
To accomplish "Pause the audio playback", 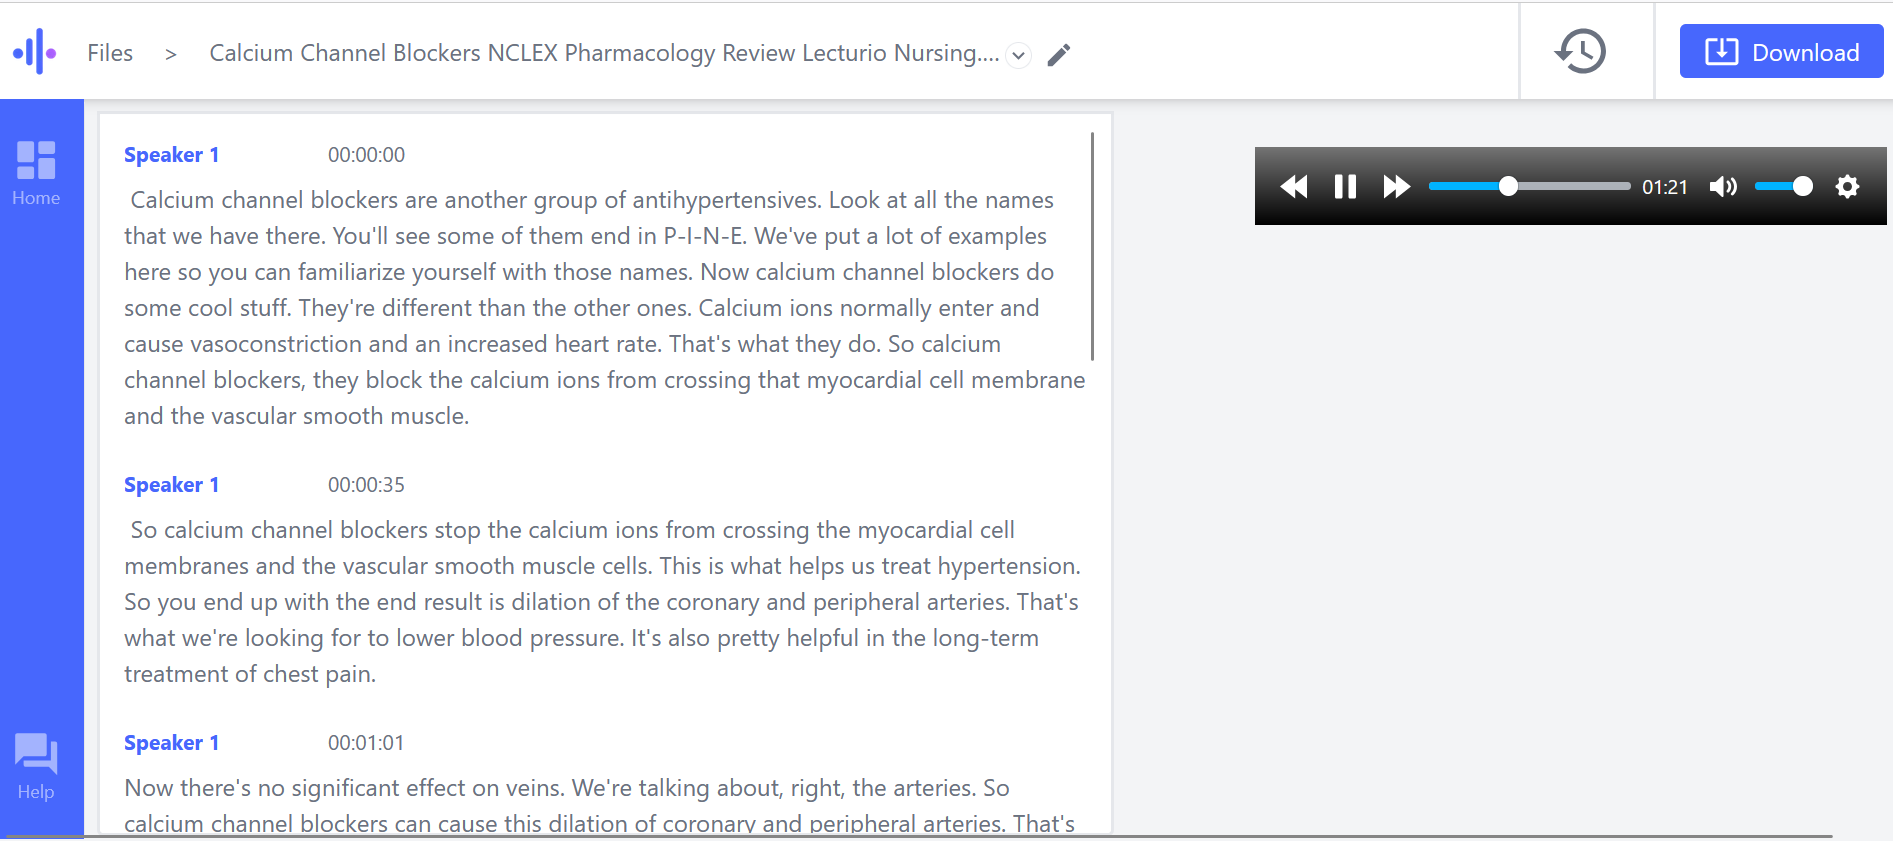I will (1345, 187).
